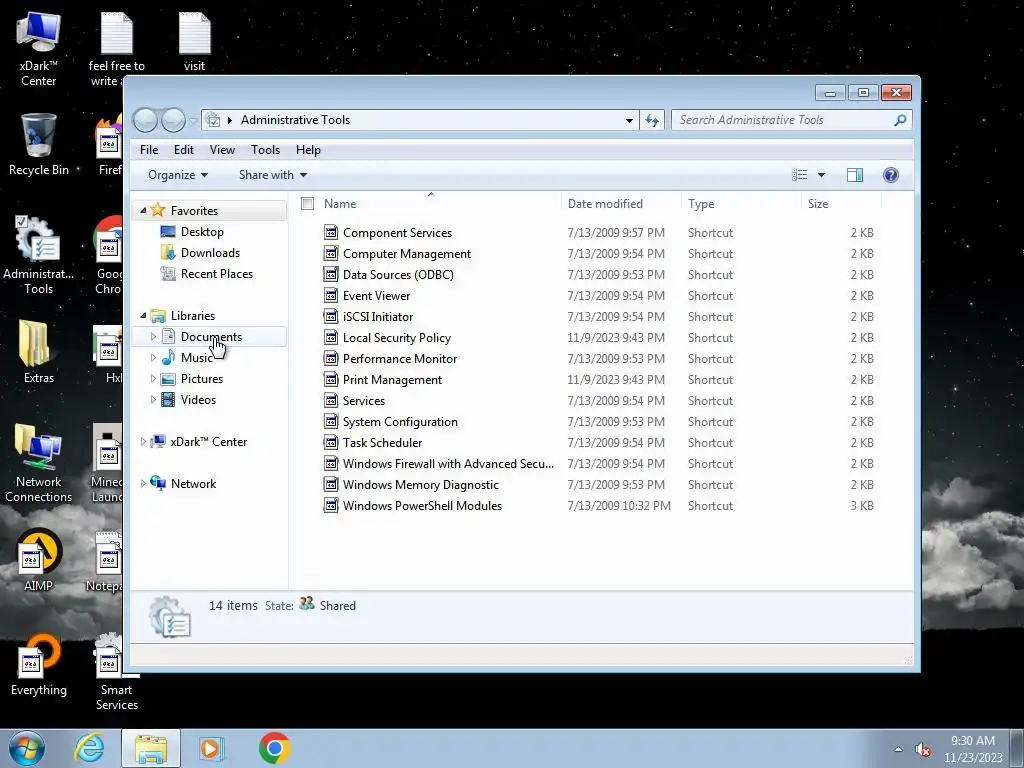Open the Help menu
This screenshot has height=768, width=1024.
pyautogui.click(x=308, y=150)
